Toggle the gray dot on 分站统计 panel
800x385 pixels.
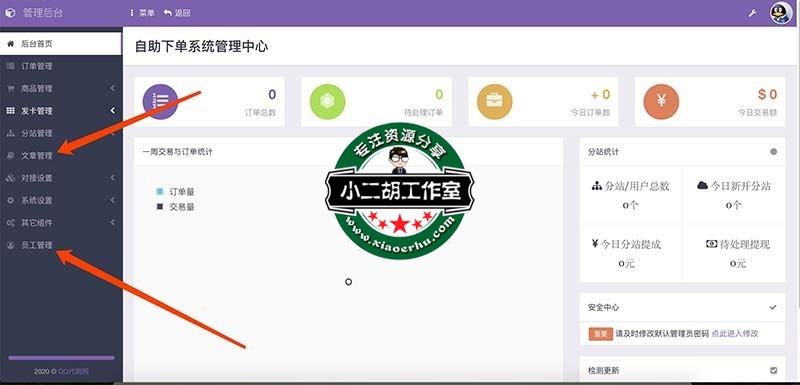point(773,151)
